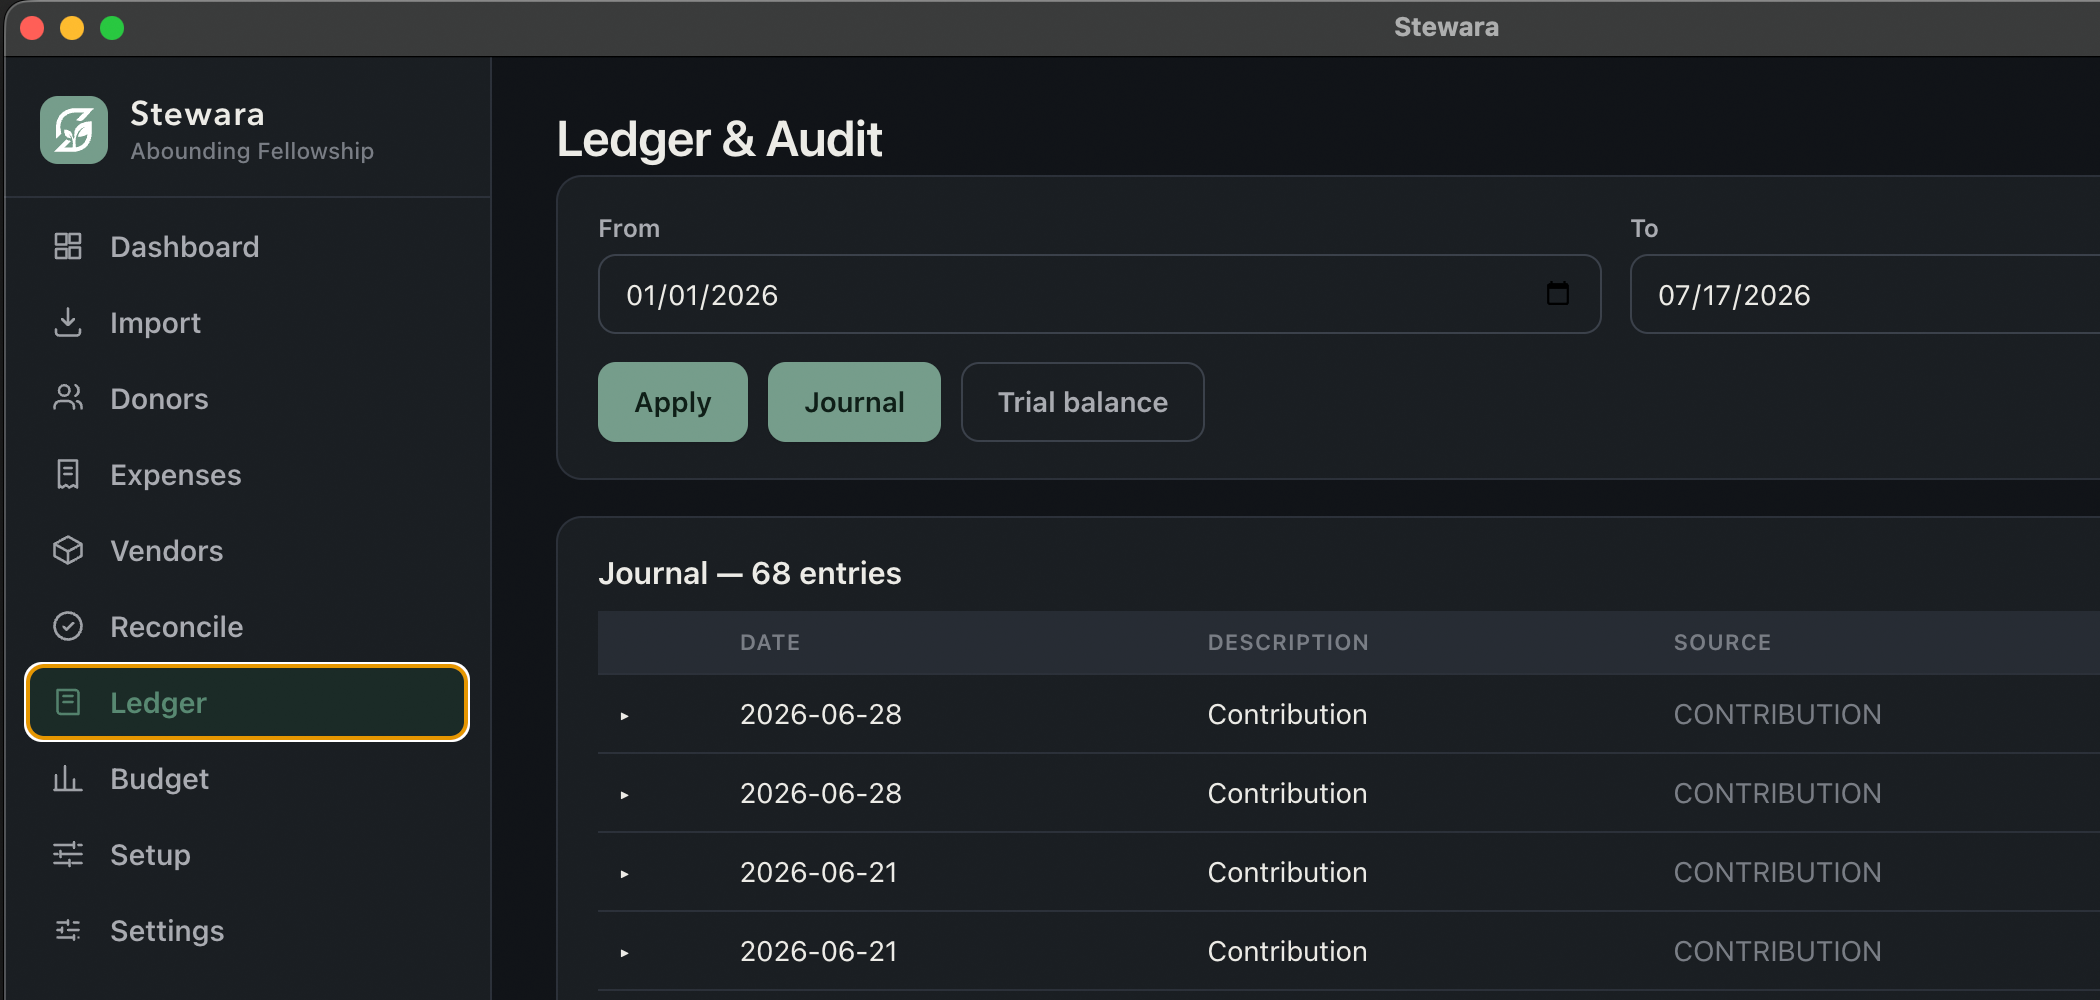
Task: Click the To date field 07/17/2026
Action: (1865, 294)
